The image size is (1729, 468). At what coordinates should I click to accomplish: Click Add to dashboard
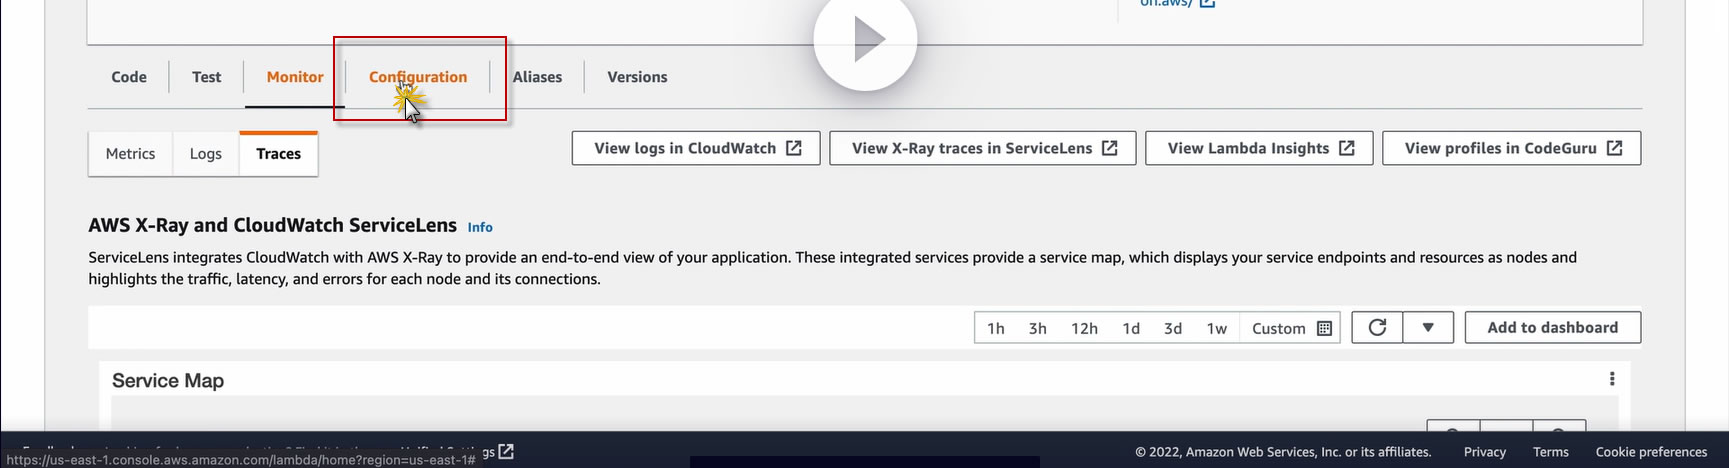point(1552,328)
